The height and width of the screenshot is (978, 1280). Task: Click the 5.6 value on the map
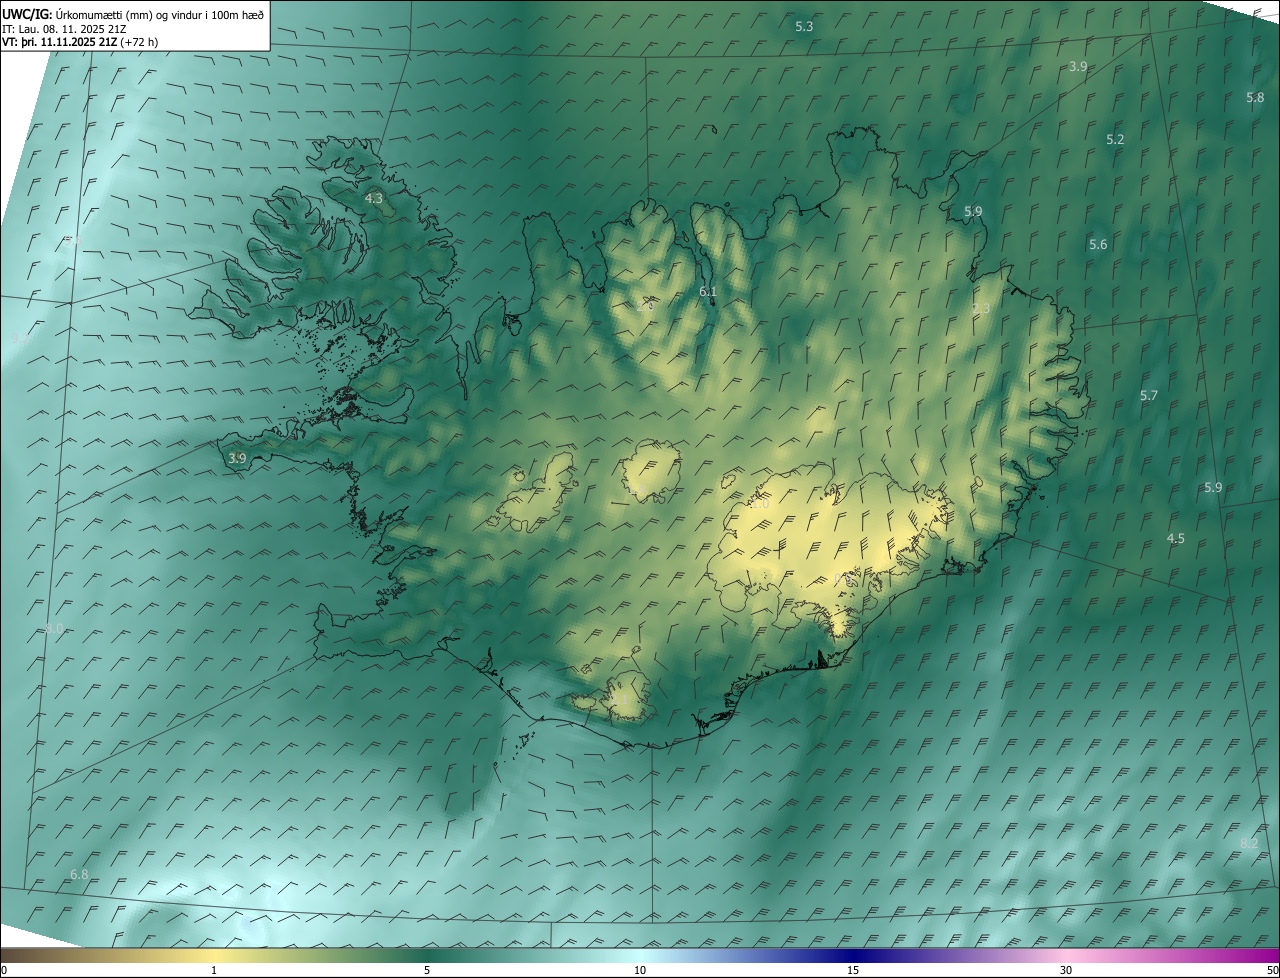click(x=1098, y=245)
